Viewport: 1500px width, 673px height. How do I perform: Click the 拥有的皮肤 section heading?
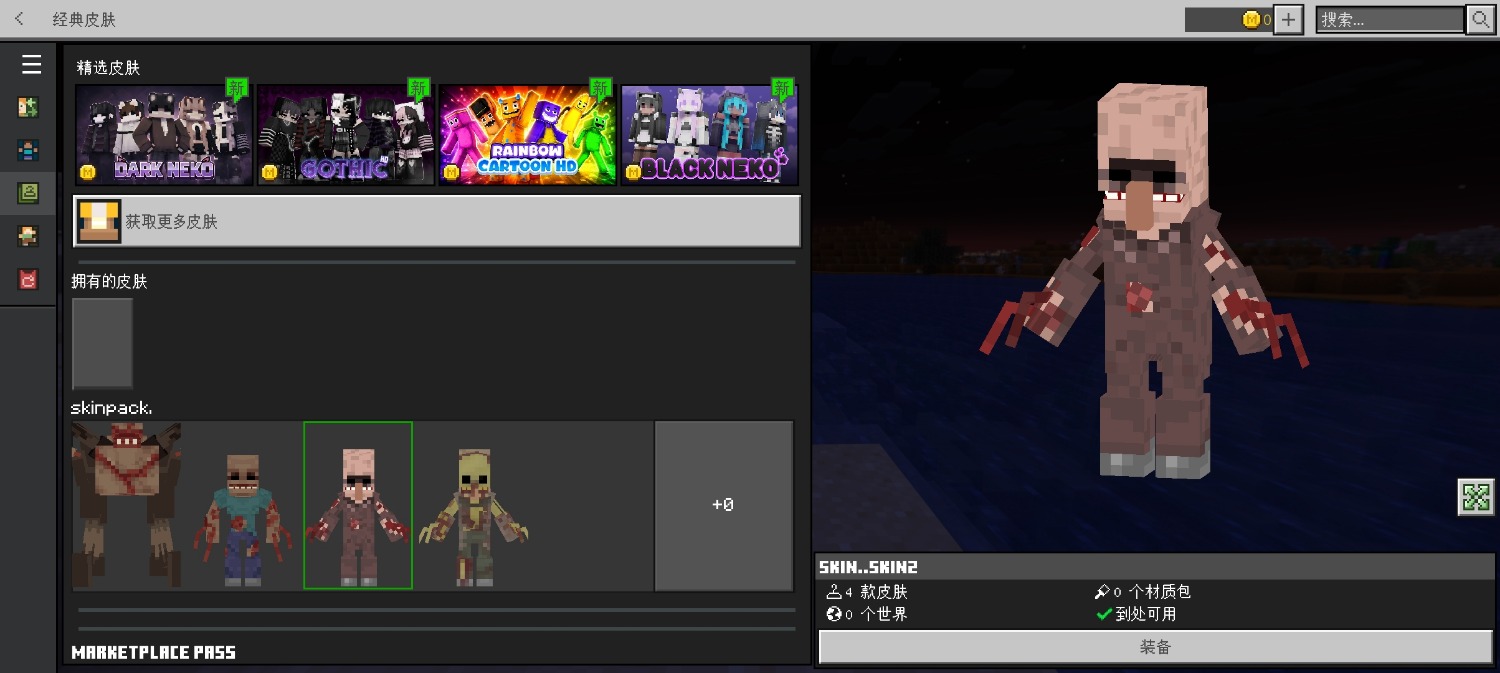[109, 282]
